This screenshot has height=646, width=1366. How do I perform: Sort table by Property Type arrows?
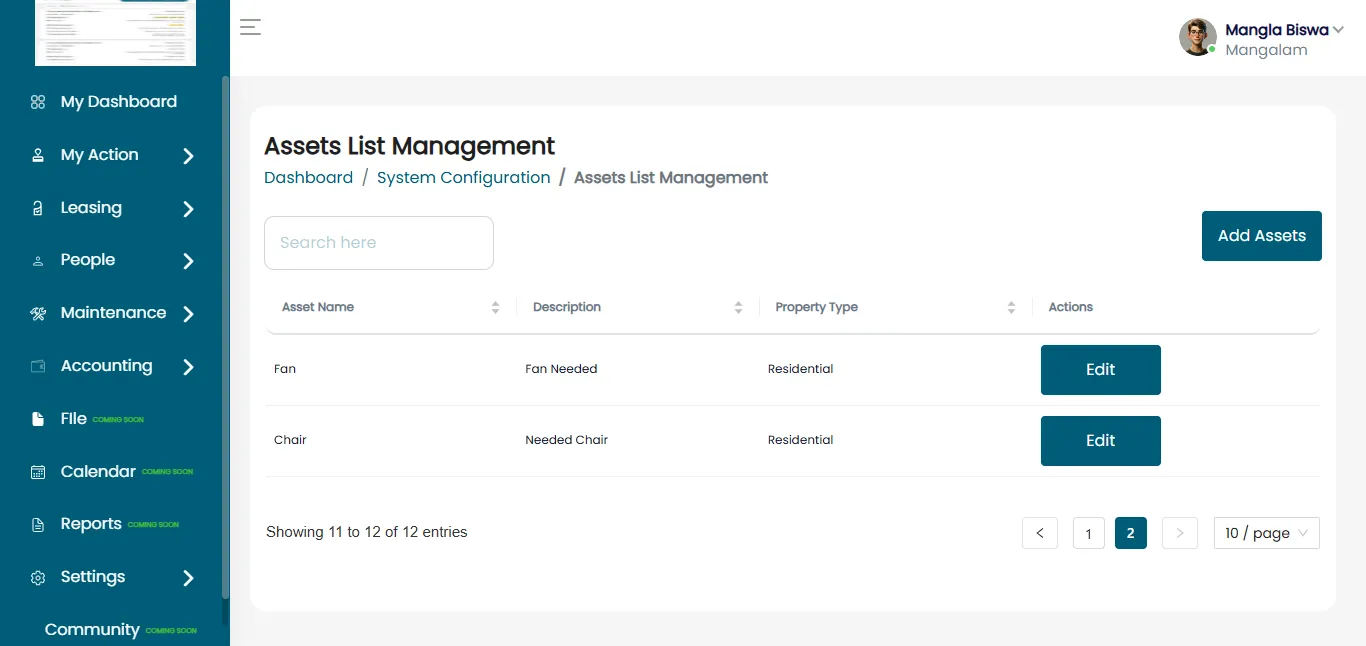click(1011, 308)
